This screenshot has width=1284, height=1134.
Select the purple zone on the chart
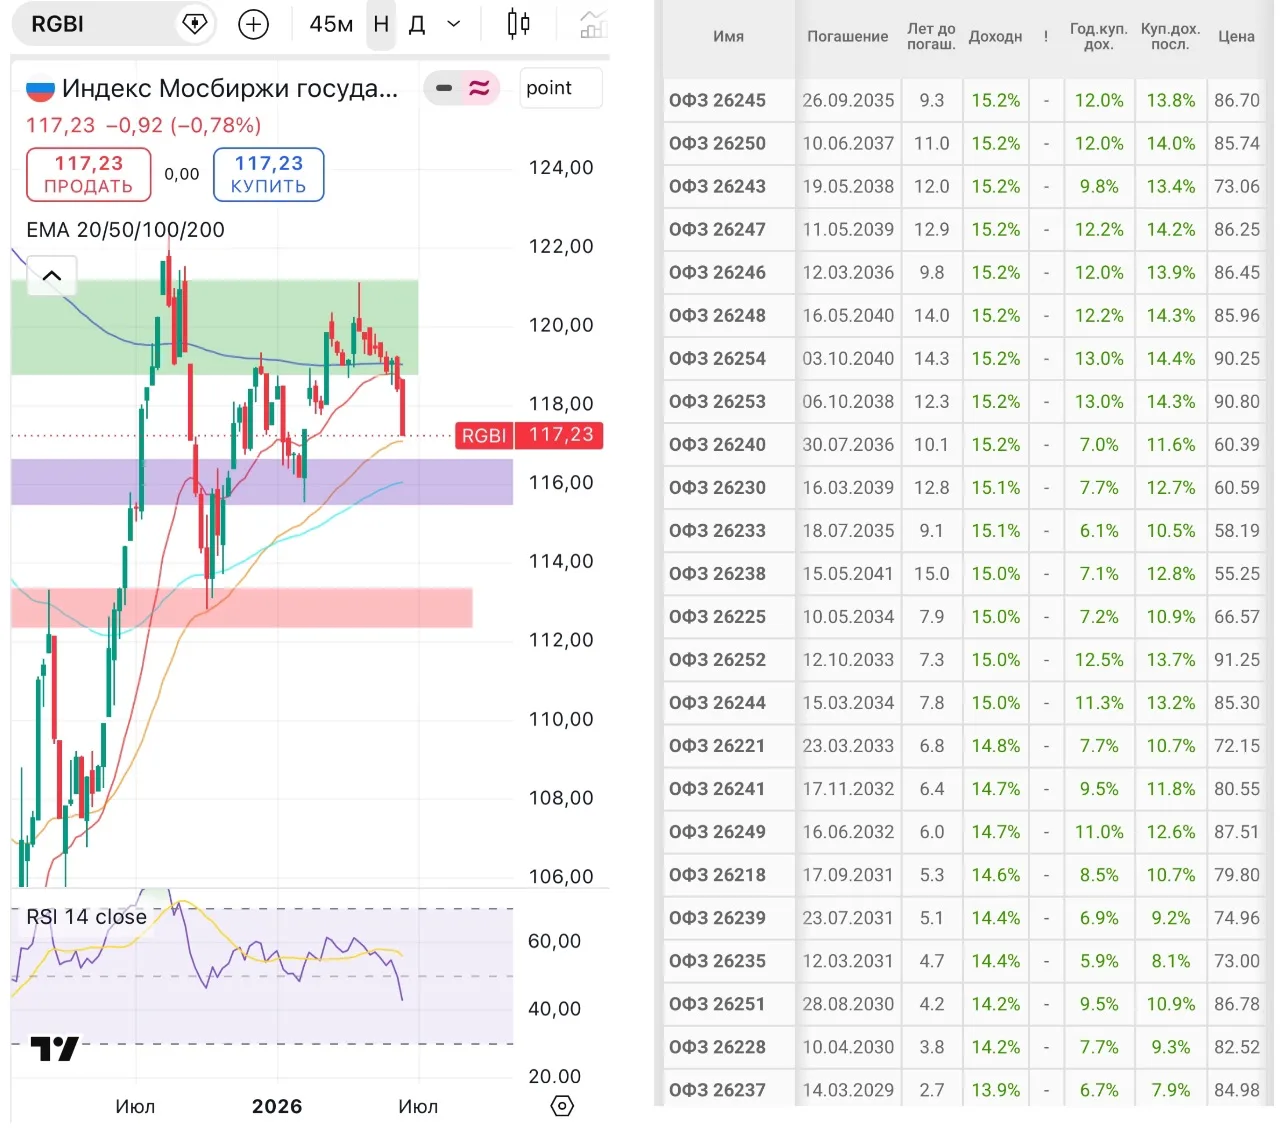(262, 482)
